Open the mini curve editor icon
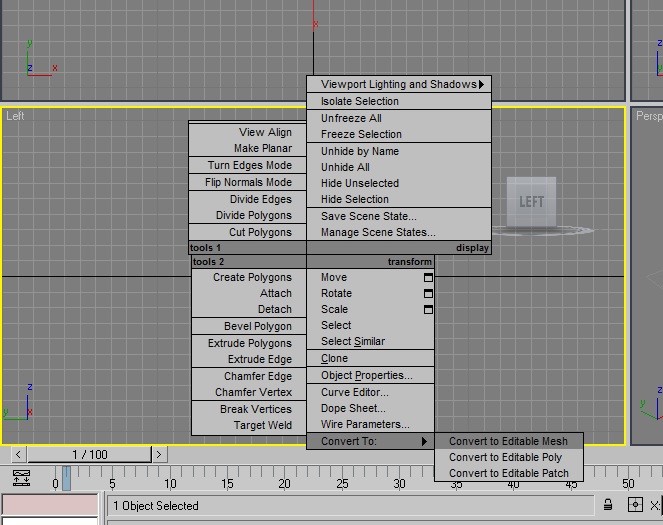The image size is (663, 525). tap(21, 478)
